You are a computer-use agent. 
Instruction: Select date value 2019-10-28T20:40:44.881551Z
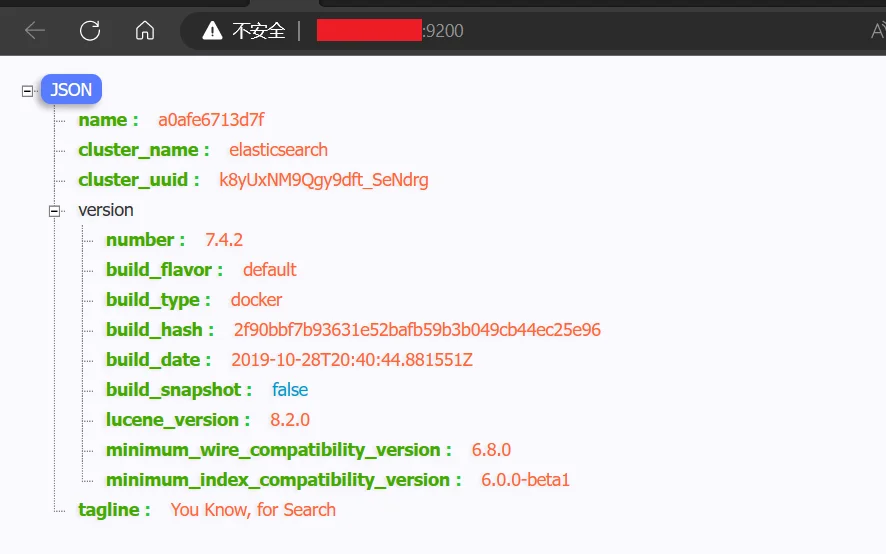(x=352, y=360)
